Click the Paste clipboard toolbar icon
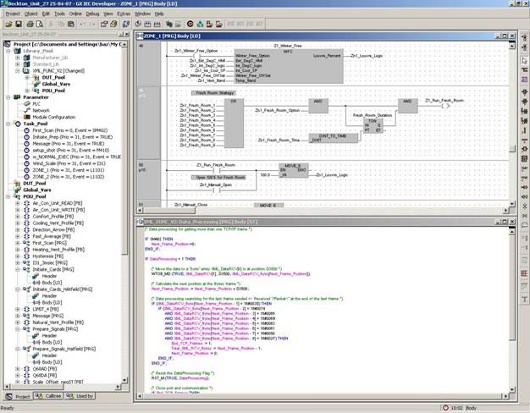Image resolution: width=530 pixels, height=413 pixels. 71,24
